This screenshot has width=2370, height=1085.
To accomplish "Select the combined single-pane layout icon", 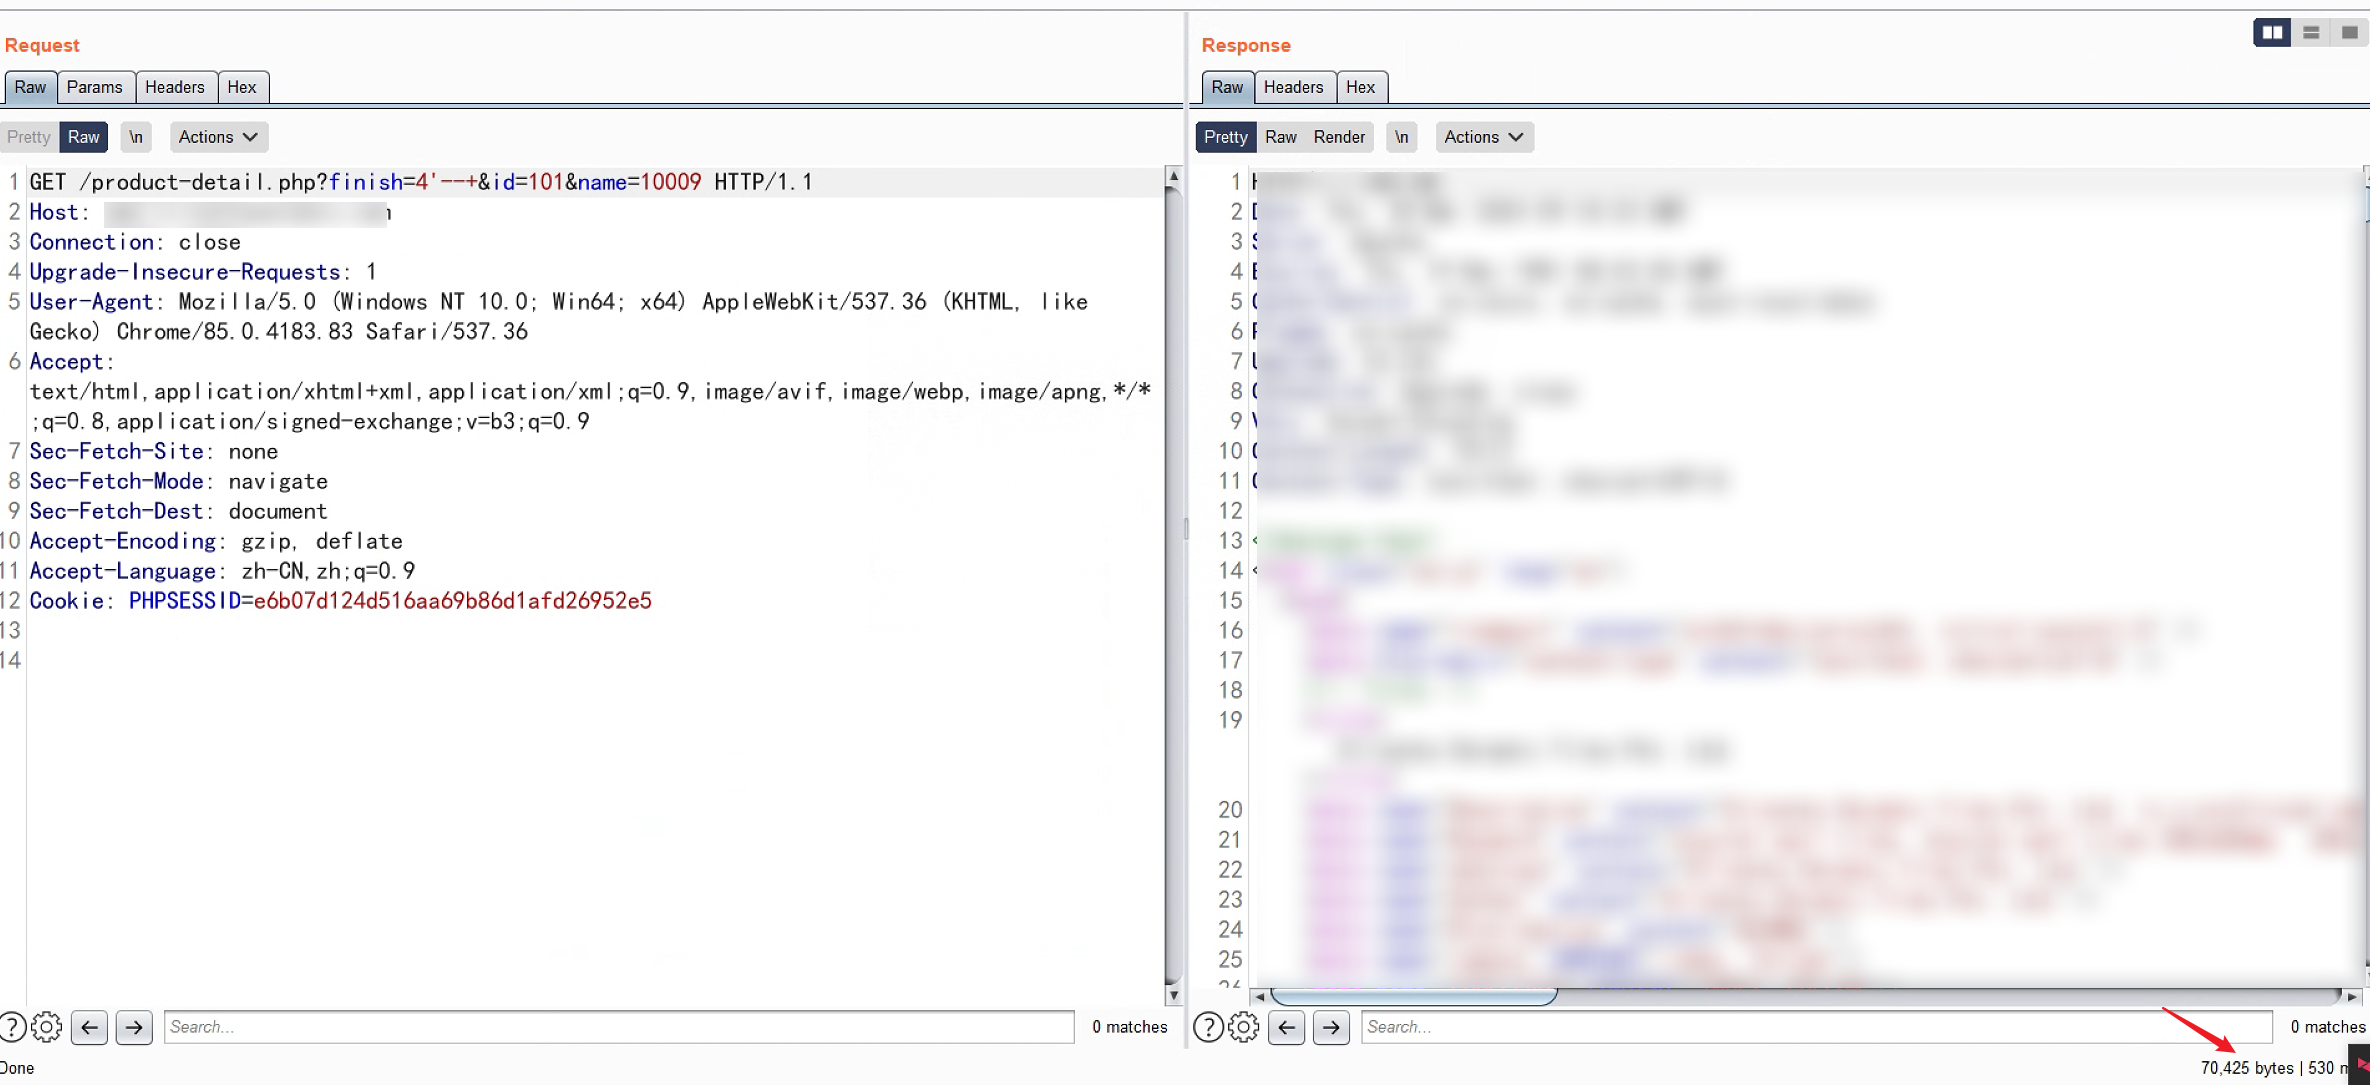I will pyautogui.click(x=2349, y=33).
